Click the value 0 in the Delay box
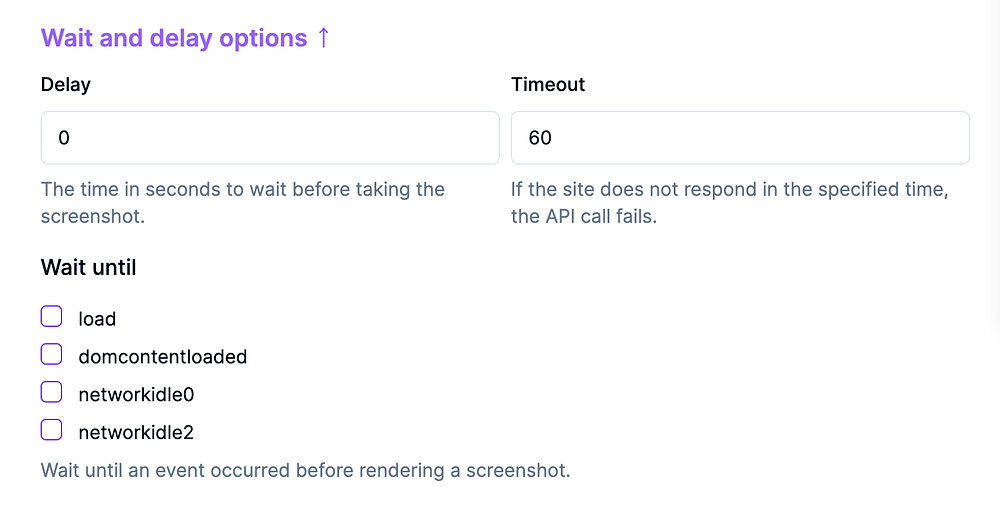Viewport: 1000px width, 516px height. (x=64, y=138)
